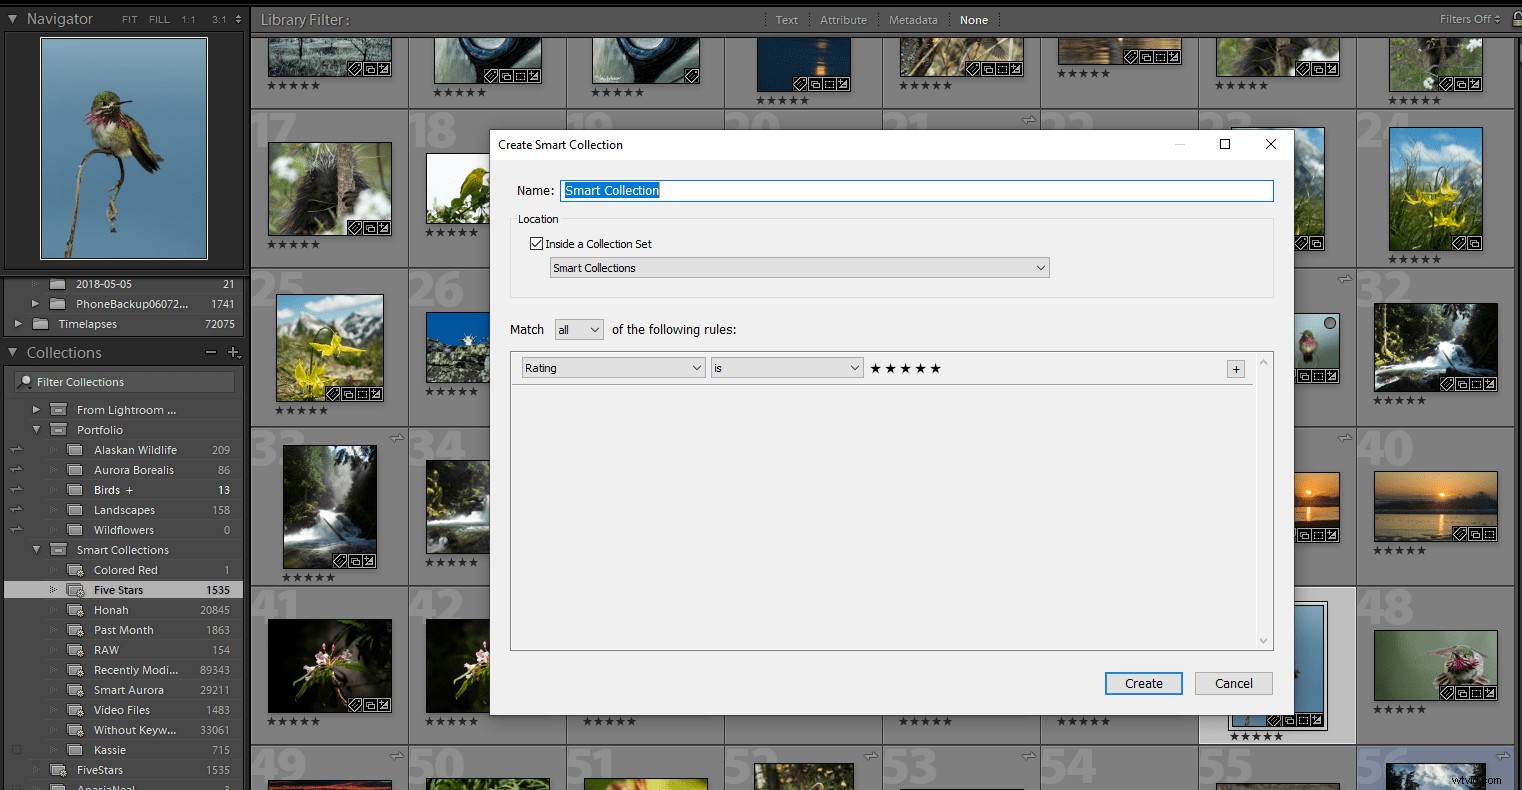This screenshot has height=790, width=1522.
Task: Expand the From Lightroom tree item
Action: click(x=37, y=409)
